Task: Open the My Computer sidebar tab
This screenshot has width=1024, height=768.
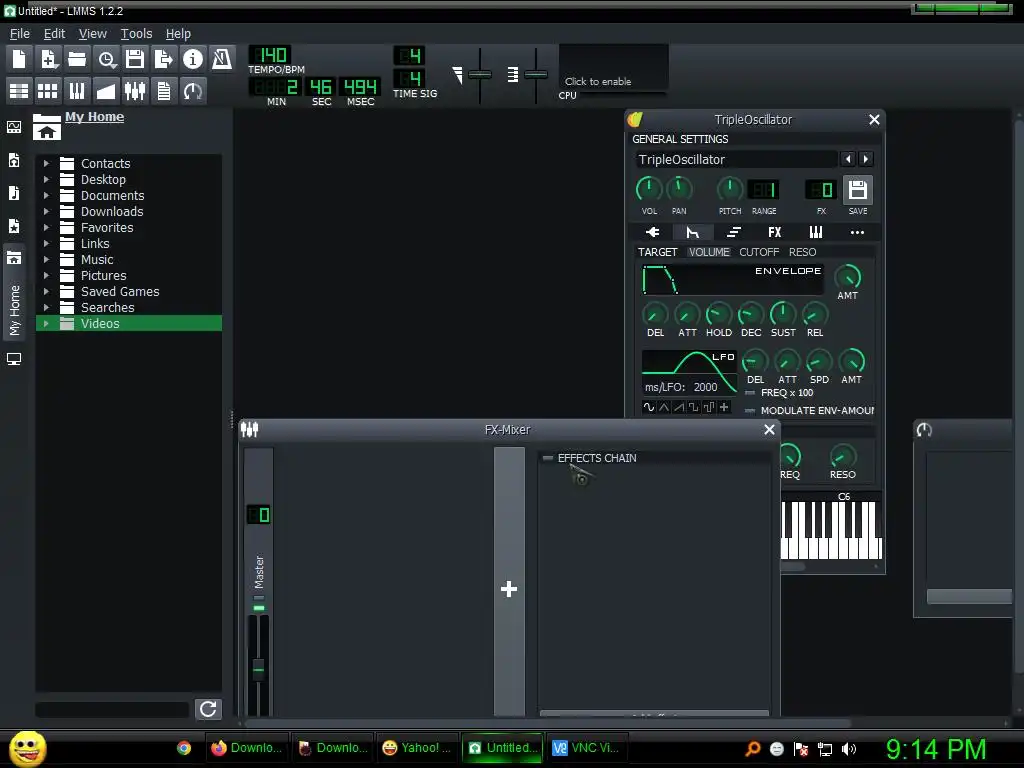Action: tap(14, 359)
